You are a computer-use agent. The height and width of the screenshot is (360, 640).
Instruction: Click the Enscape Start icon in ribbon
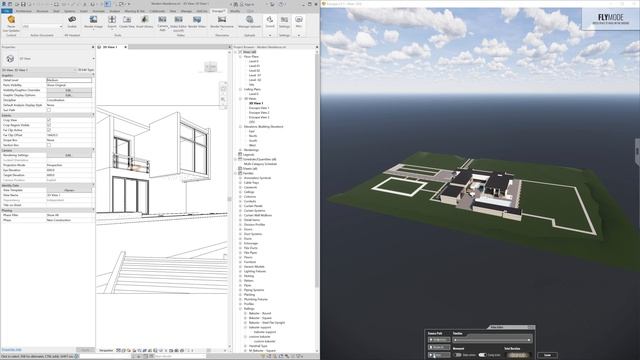pyautogui.click(x=11, y=20)
